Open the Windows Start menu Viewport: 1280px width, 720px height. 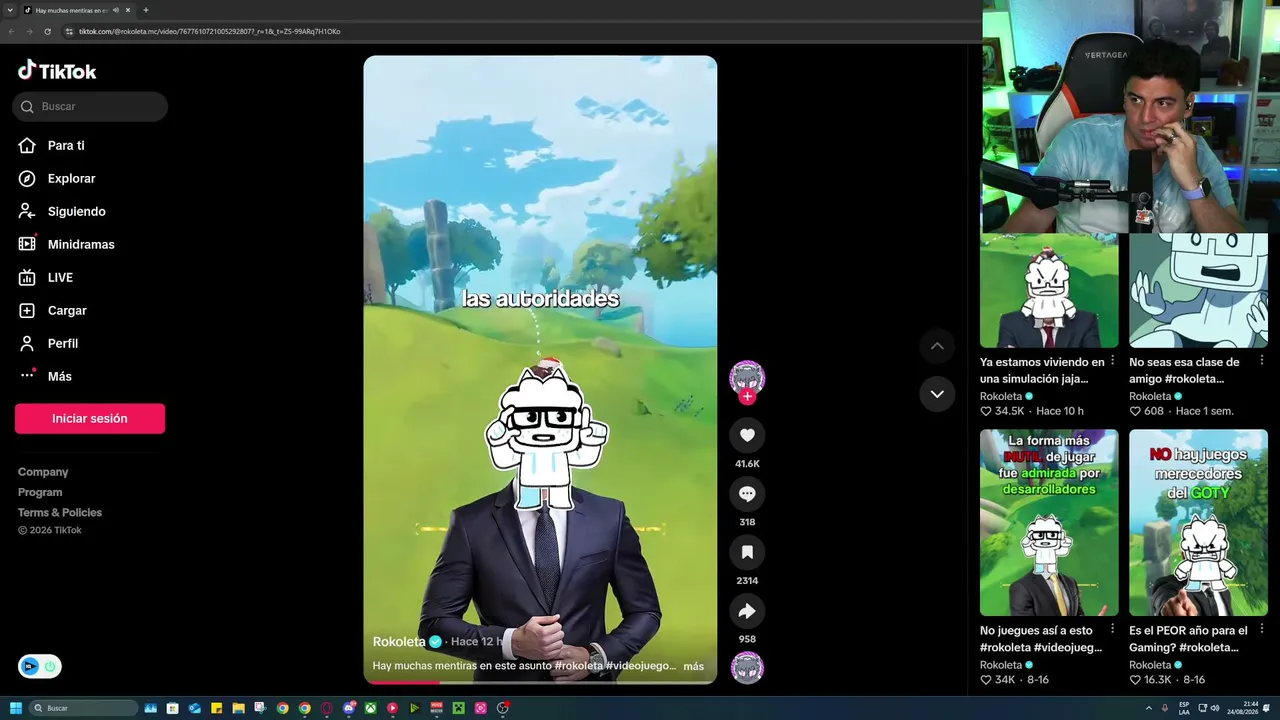click(15, 708)
